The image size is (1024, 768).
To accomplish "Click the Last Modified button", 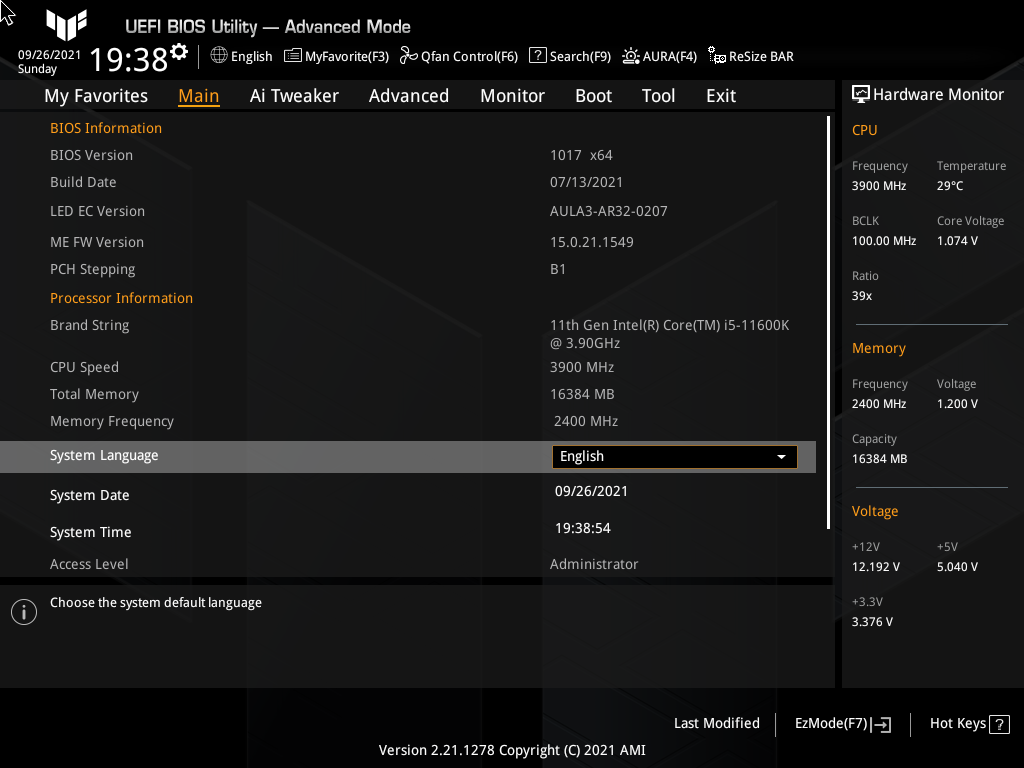I will coord(716,723).
